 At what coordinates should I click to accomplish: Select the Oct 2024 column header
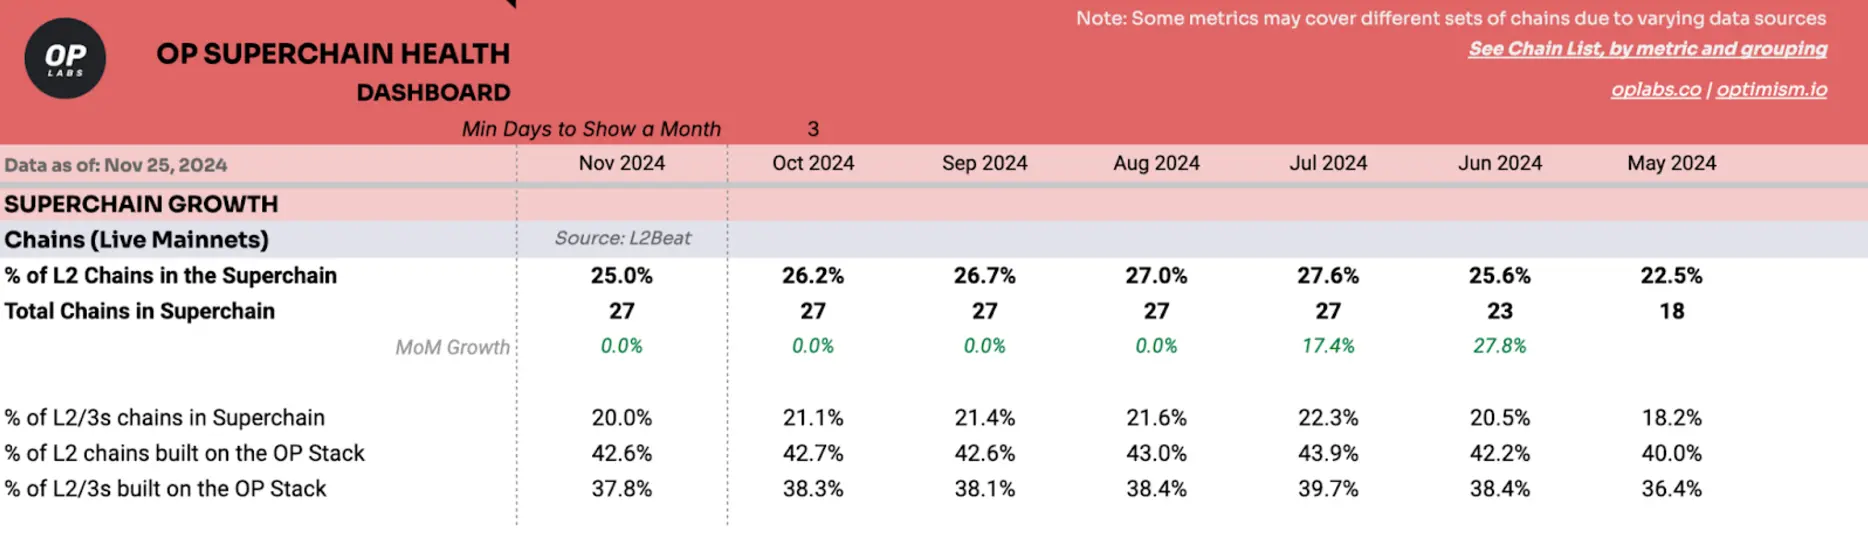point(813,163)
